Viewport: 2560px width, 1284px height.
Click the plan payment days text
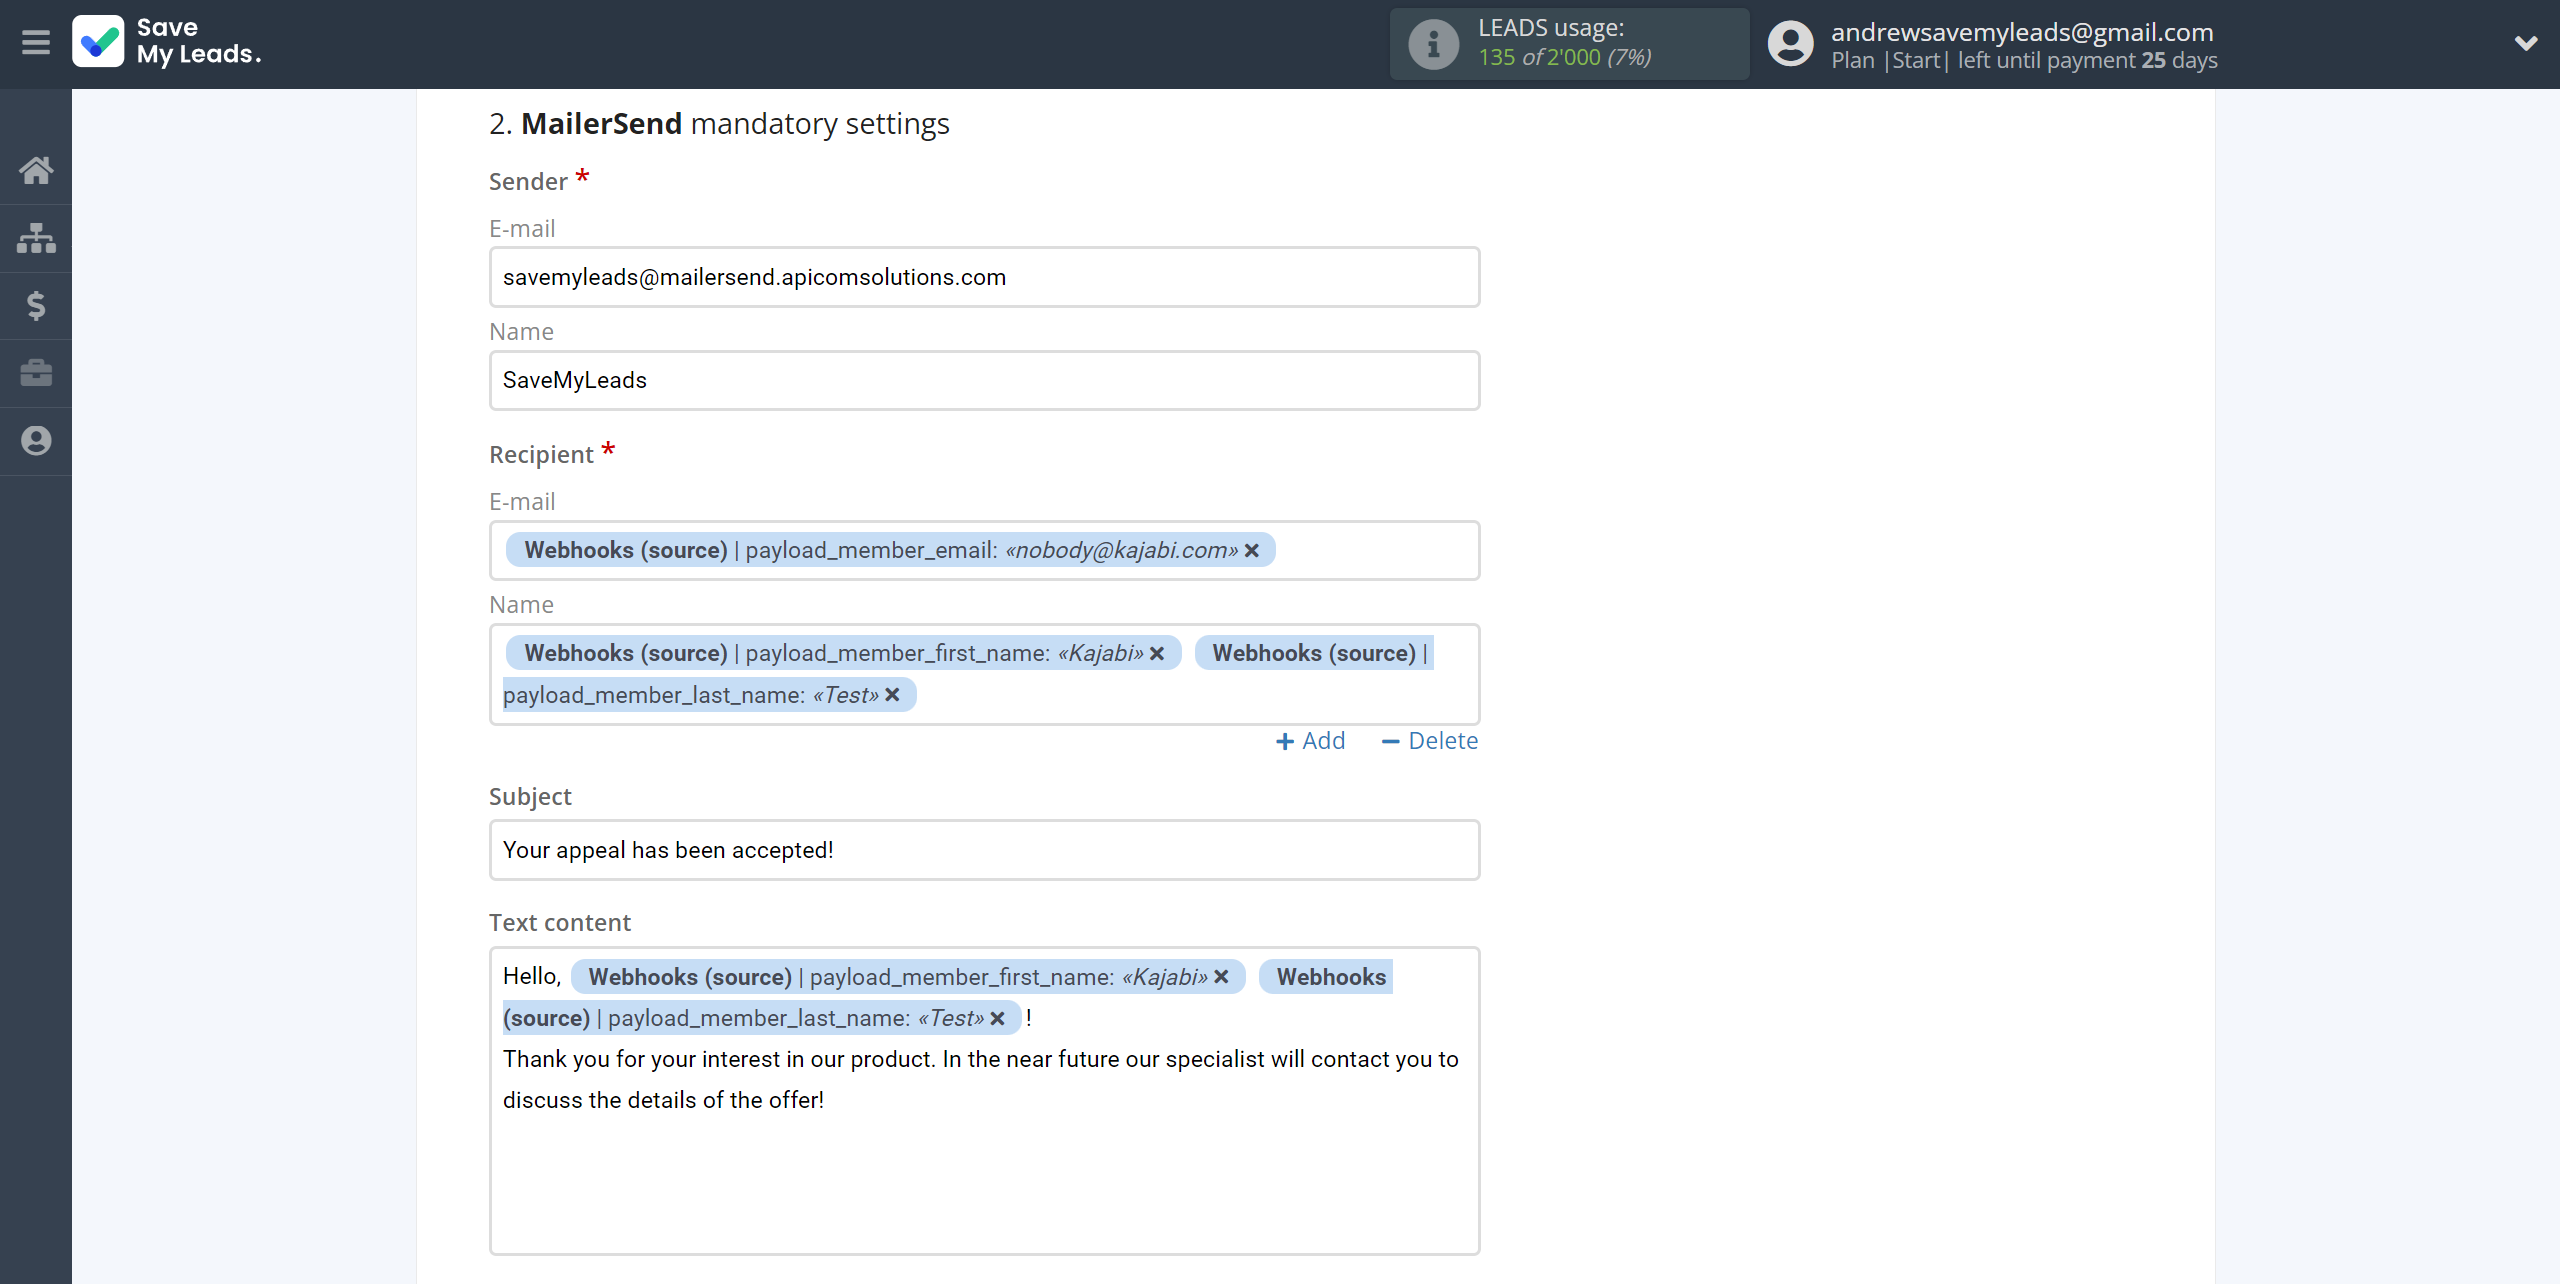point(2024,60)
